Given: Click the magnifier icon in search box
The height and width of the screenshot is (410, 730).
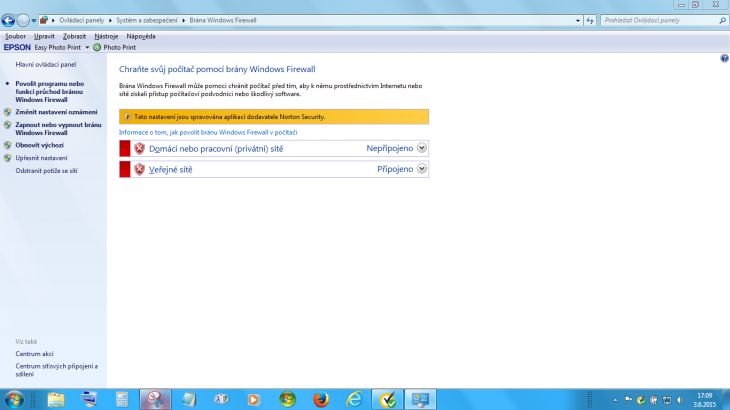Looking at the screenshot, I should point(723,20).
